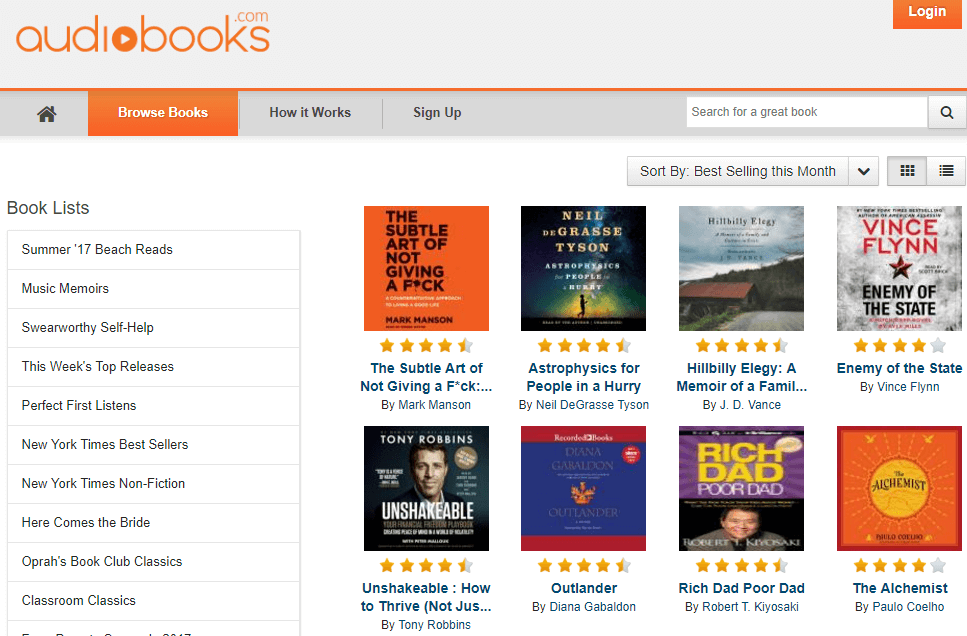
Task: Click title The Subtle Art of Not Giving
Action: [426, 378]
